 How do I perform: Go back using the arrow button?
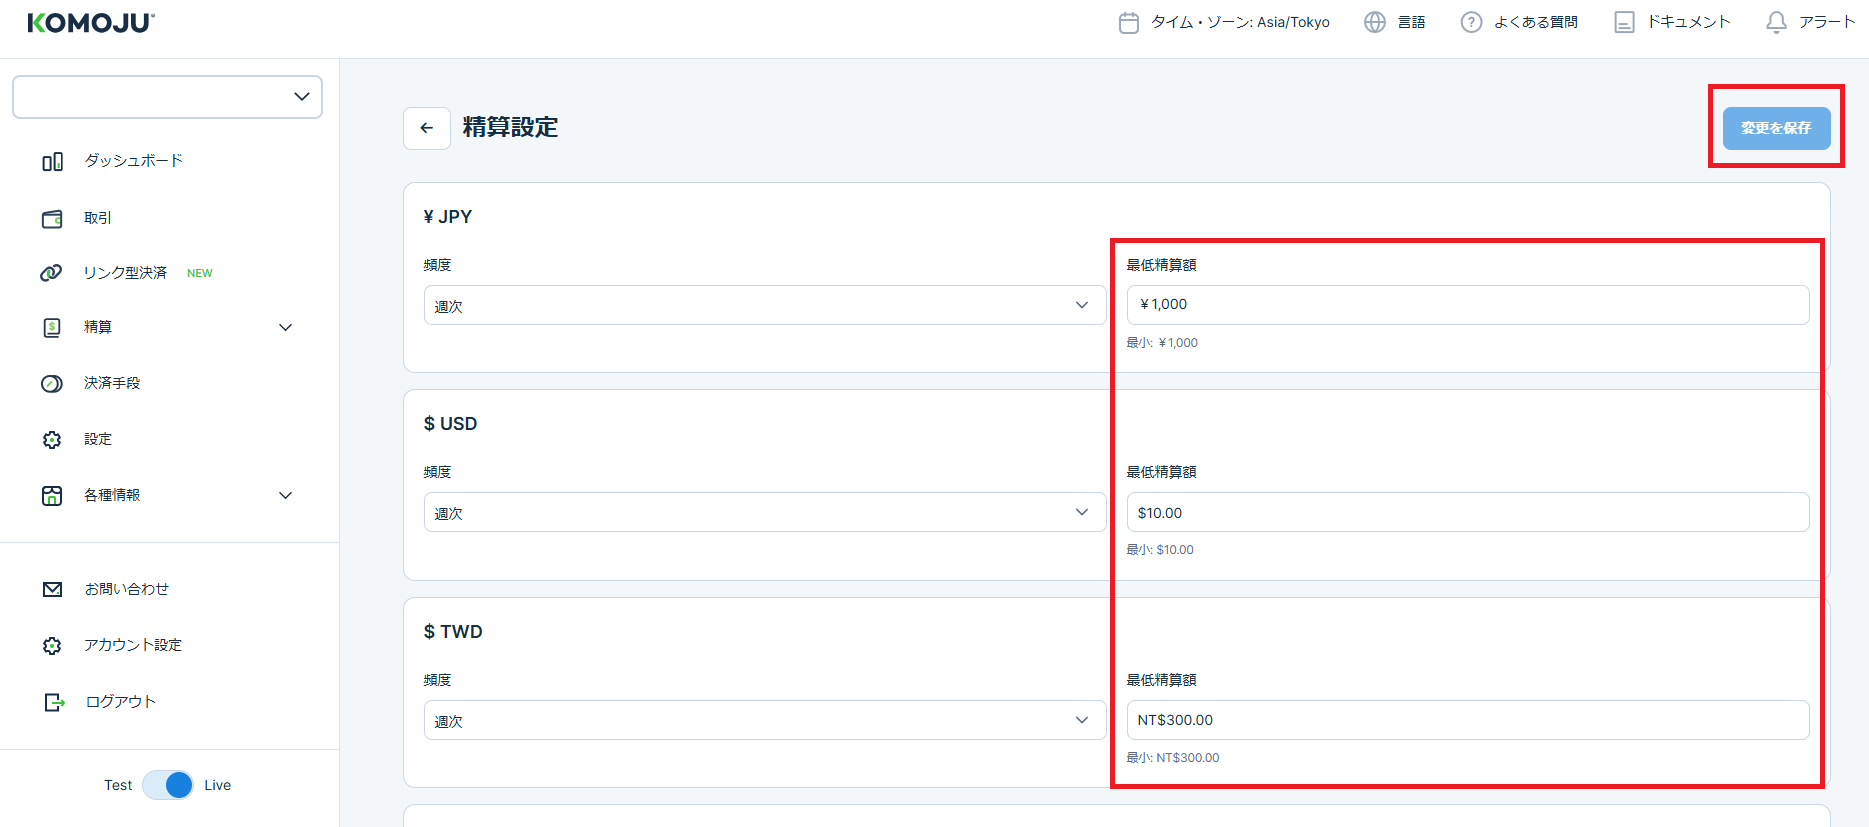(x=427, y=128)
